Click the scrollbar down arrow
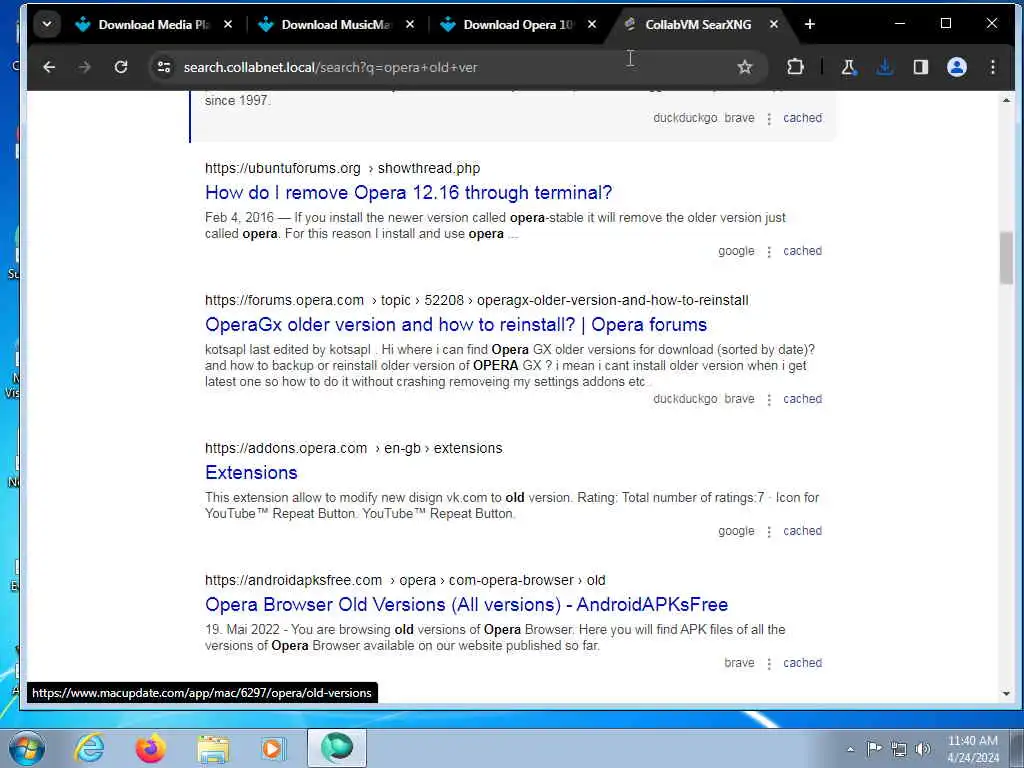The width and height of the screenshot is (1024, 768). coord(1006,694)
